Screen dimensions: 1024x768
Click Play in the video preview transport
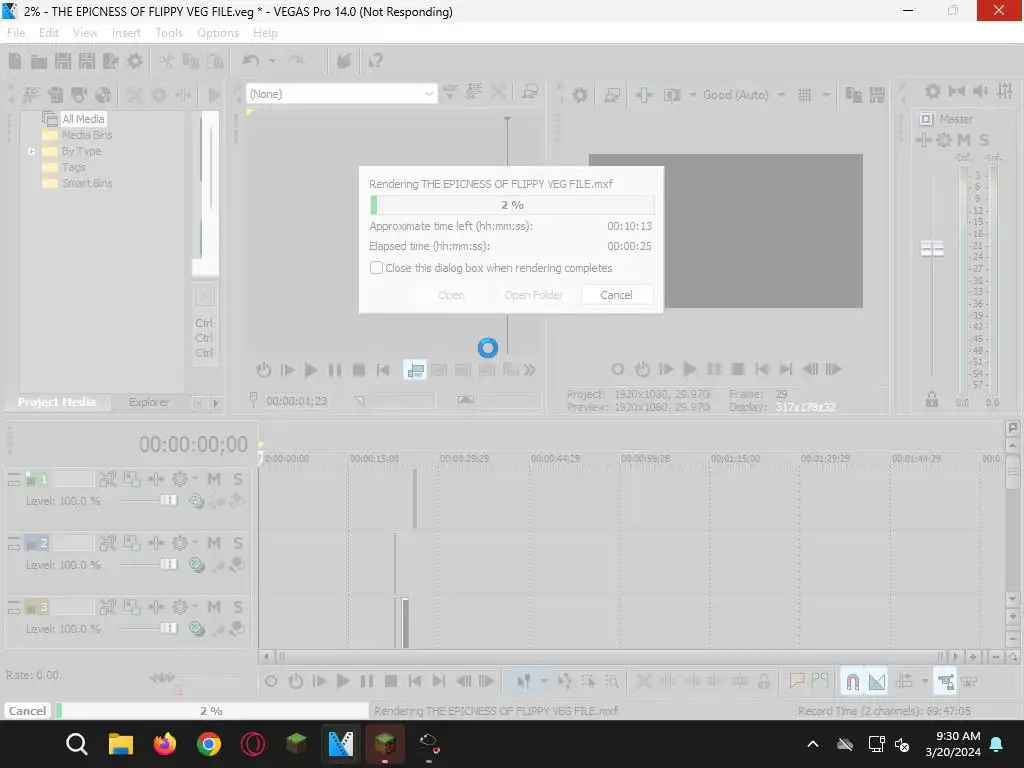[x=690, y=369]
